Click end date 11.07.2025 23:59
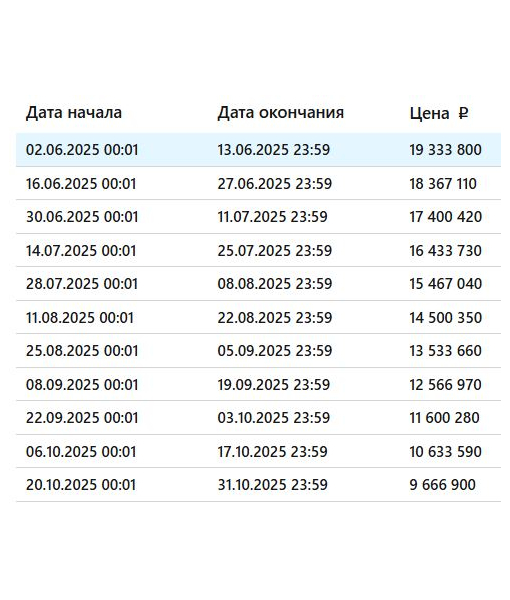The height and width of the screenshot is (600, 510). [272, 217]
